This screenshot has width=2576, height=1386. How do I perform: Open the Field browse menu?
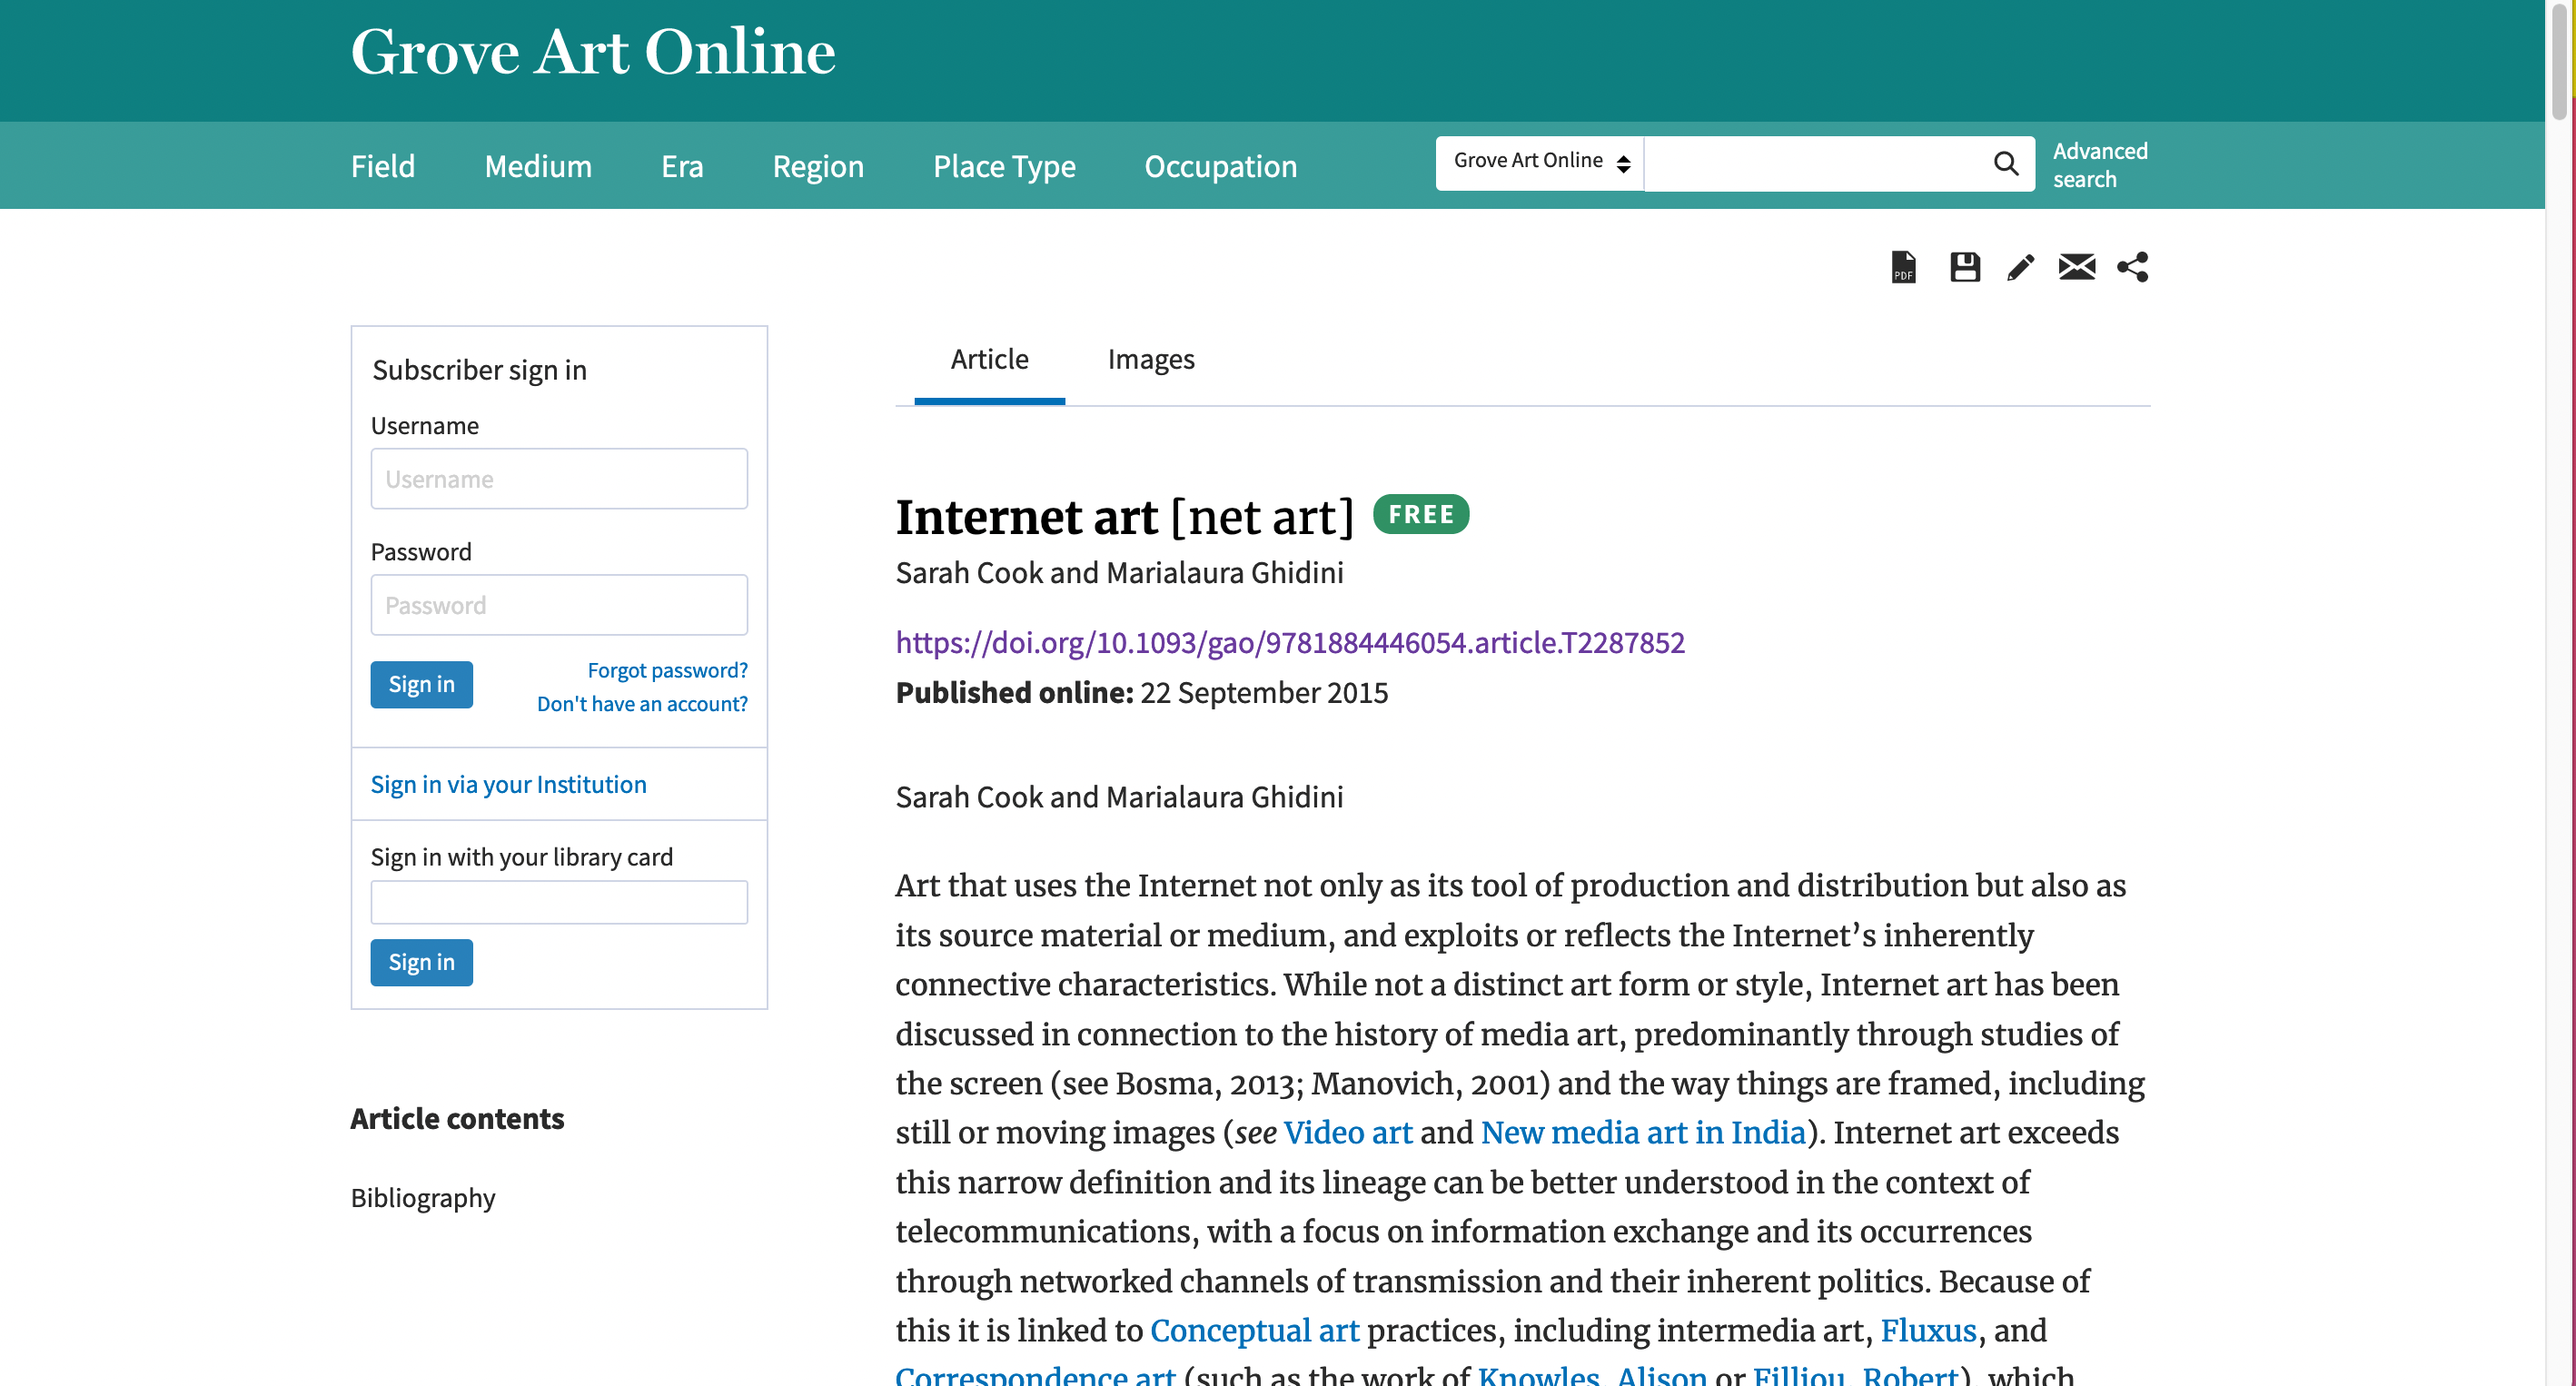382,166
